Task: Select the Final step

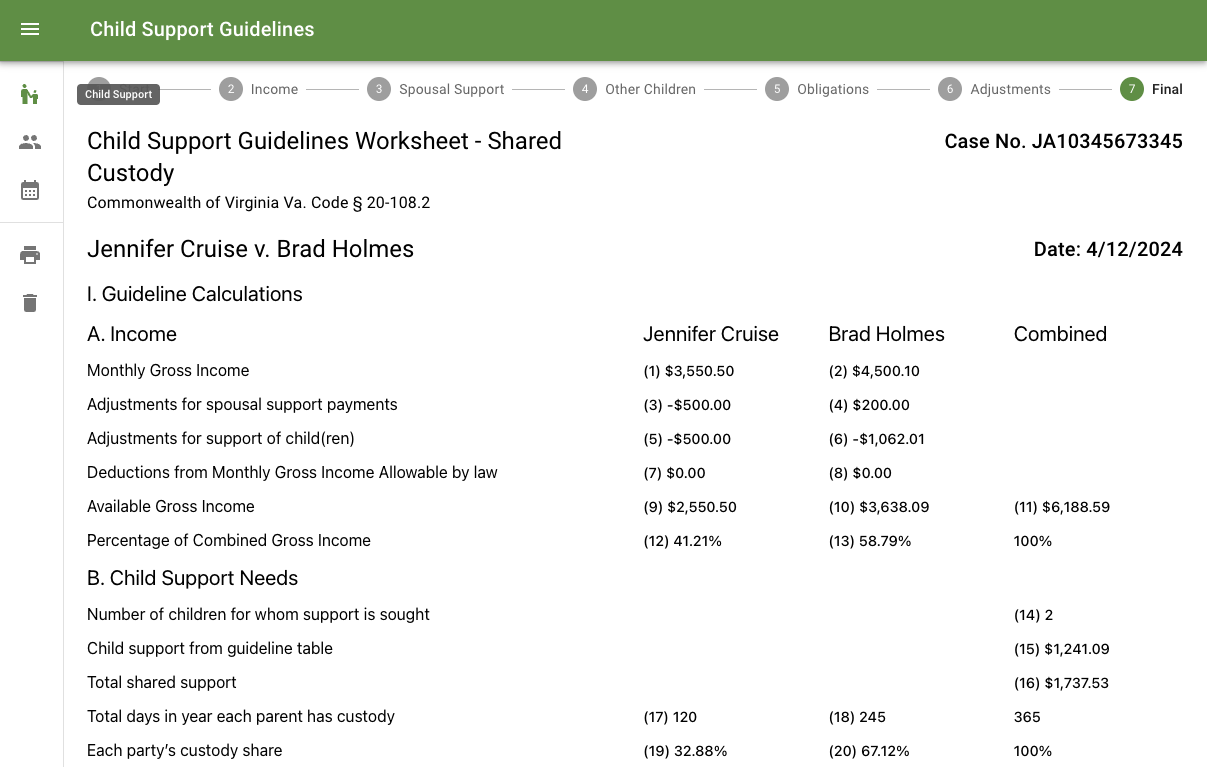Action: (1152, 89)
